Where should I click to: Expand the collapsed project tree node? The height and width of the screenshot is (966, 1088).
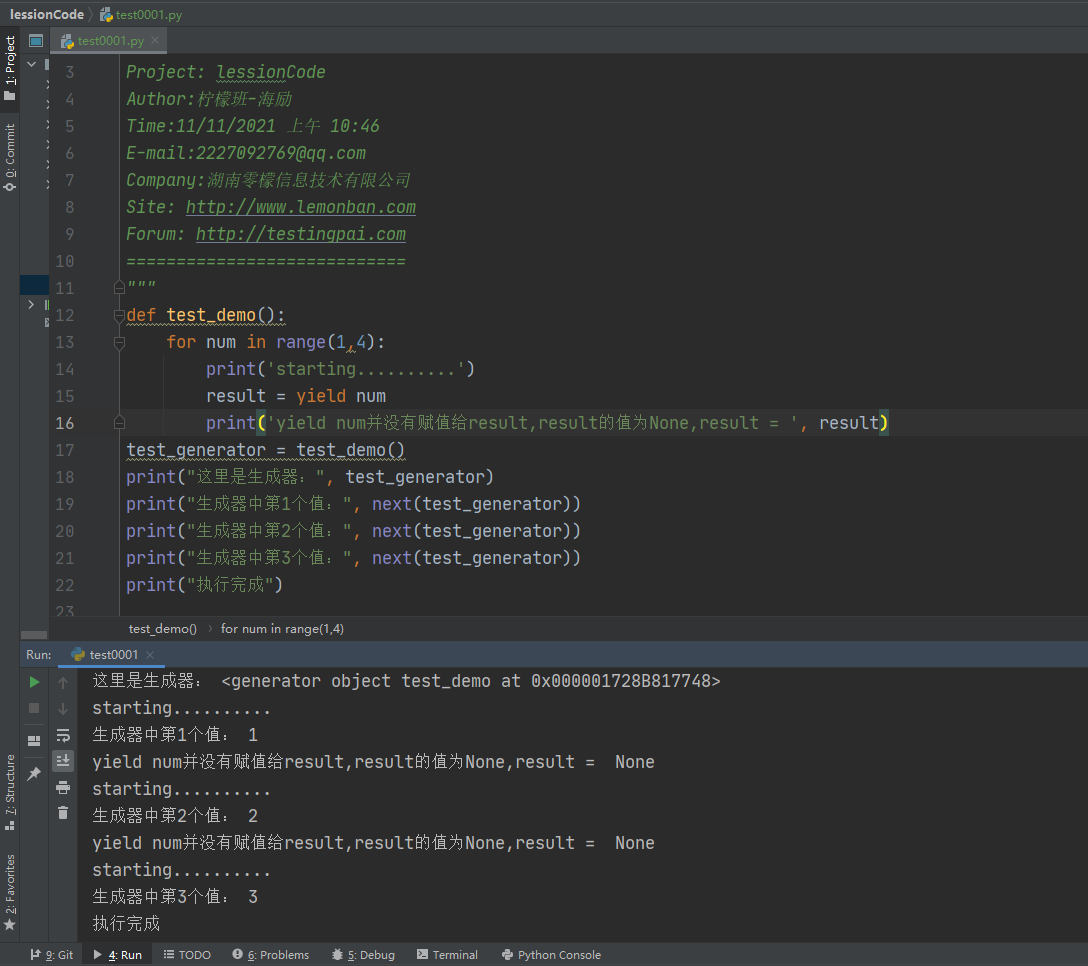31,304
